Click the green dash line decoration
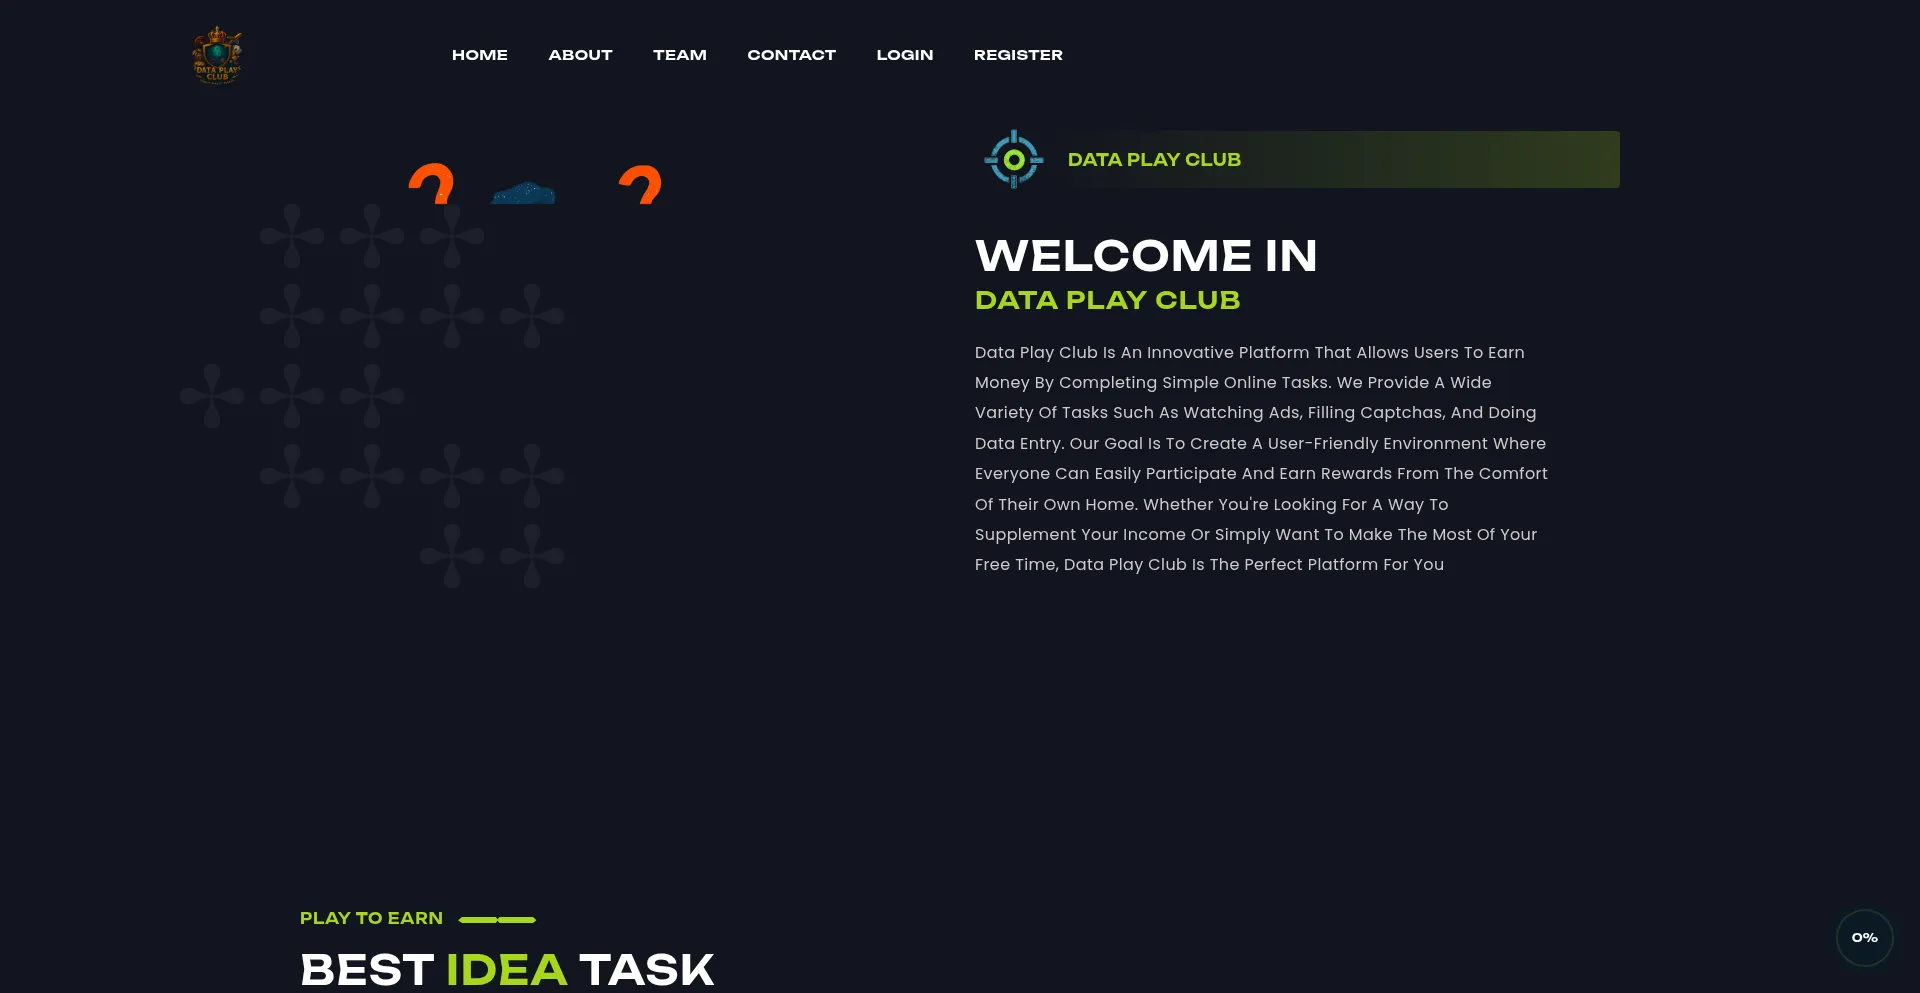The image size is (1920, 993). click(x=497, y=919)
